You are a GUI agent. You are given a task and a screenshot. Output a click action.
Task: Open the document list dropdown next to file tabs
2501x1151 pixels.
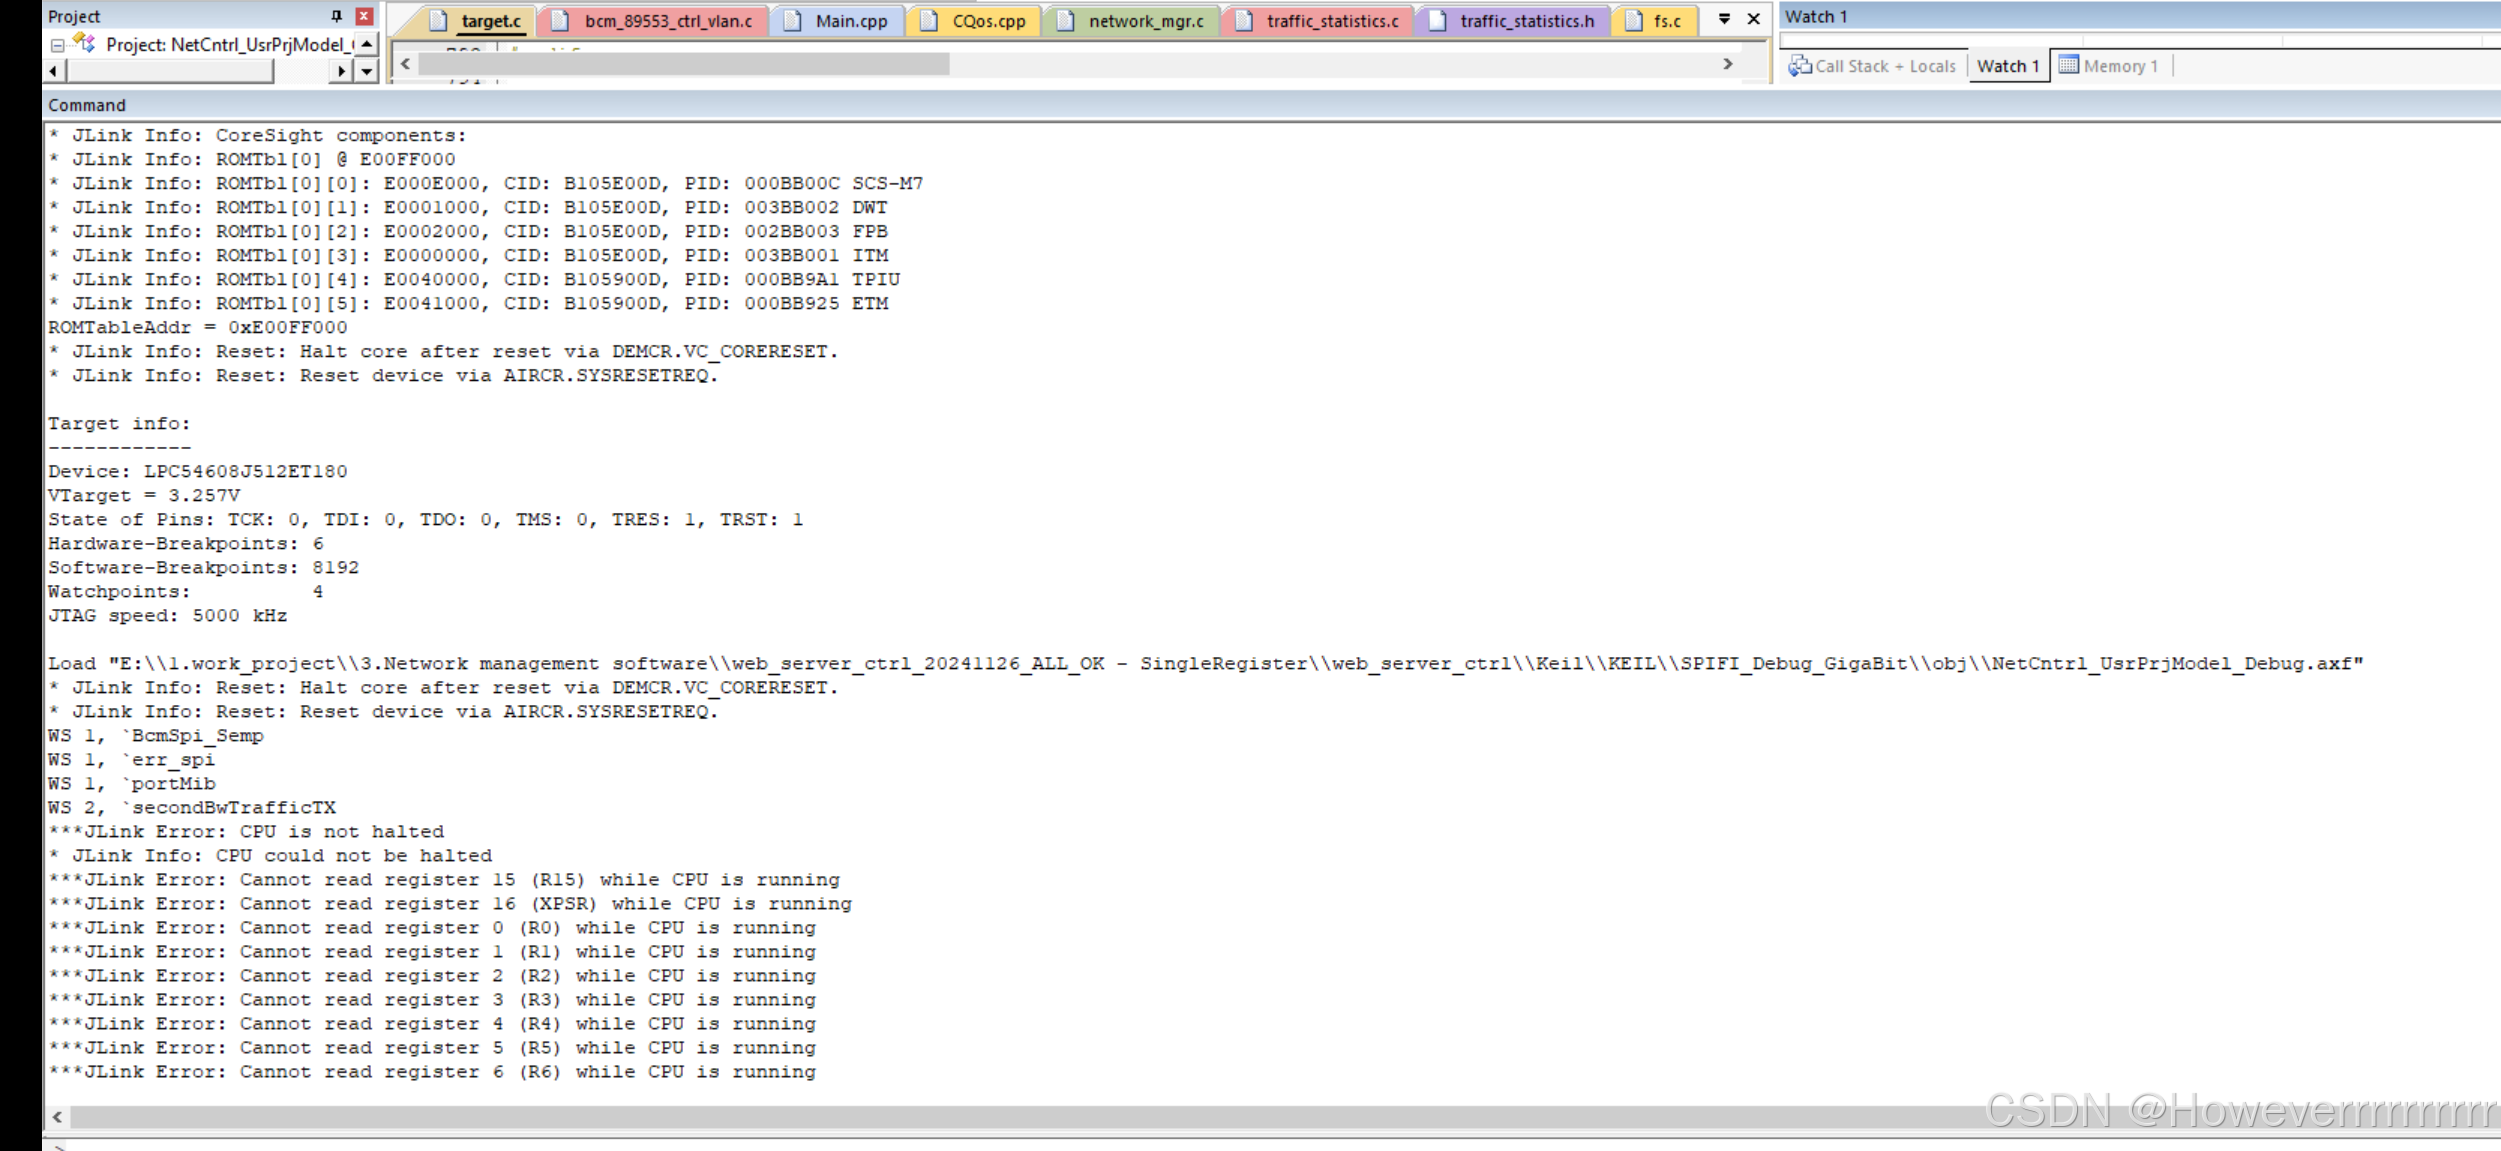[x=1724, y=18]
